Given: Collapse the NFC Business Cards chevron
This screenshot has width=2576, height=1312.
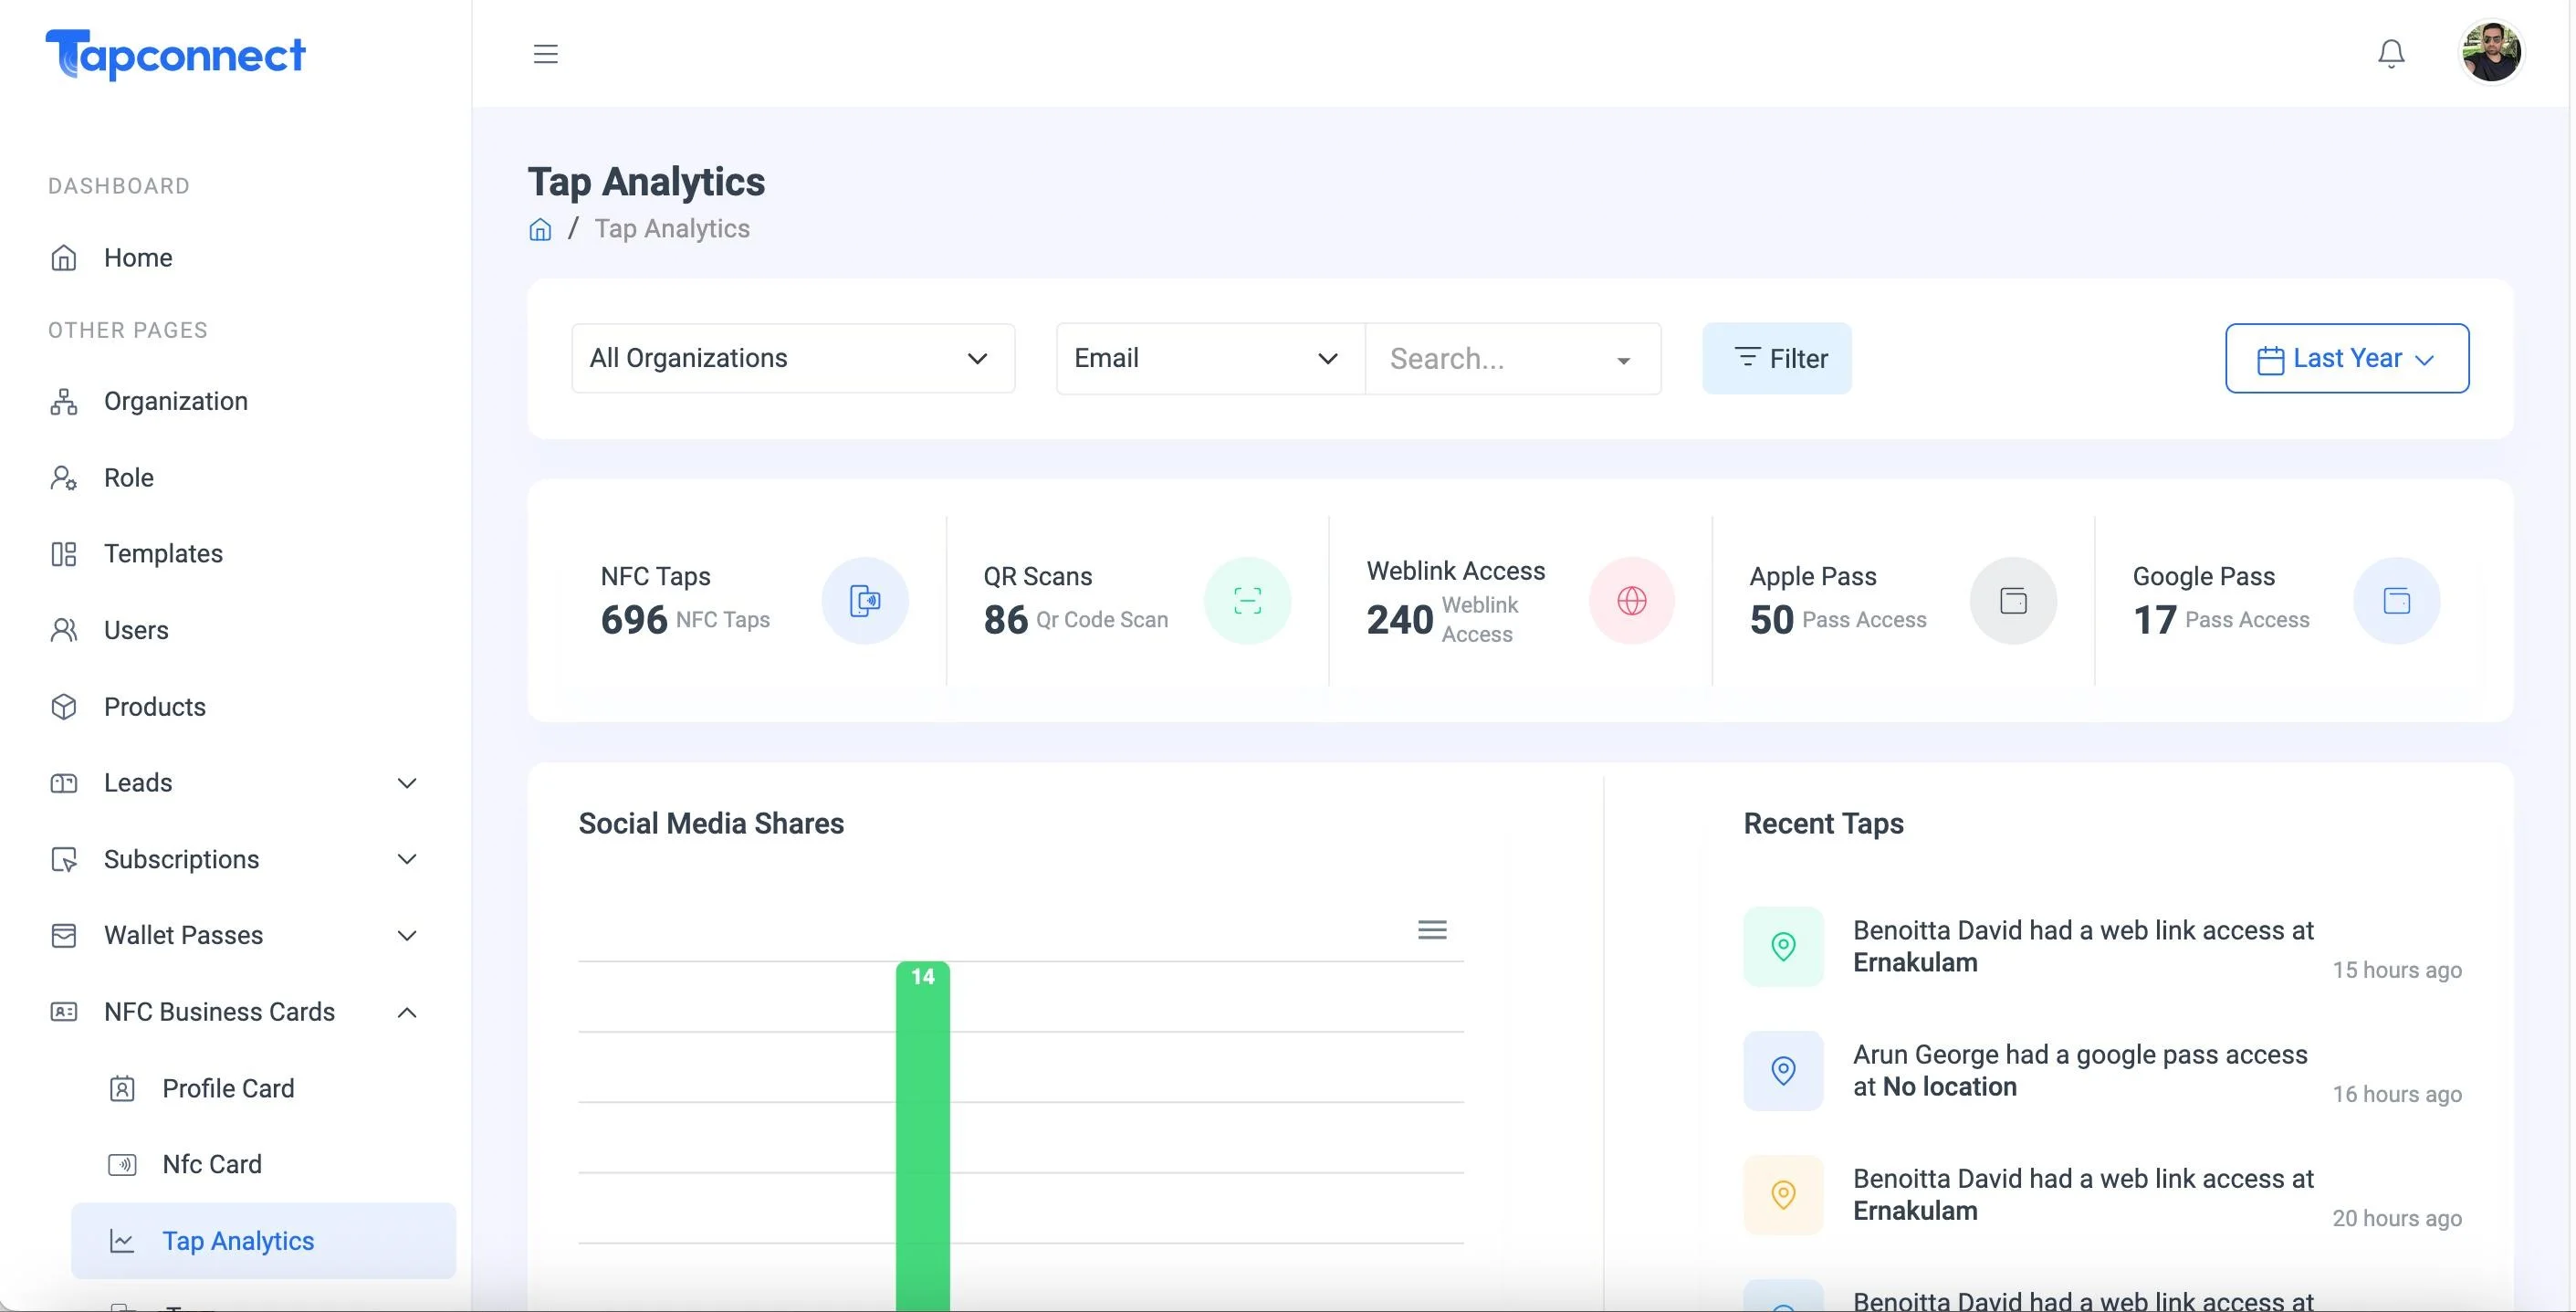Looking at the screenshot, I should click(407, 1012).
